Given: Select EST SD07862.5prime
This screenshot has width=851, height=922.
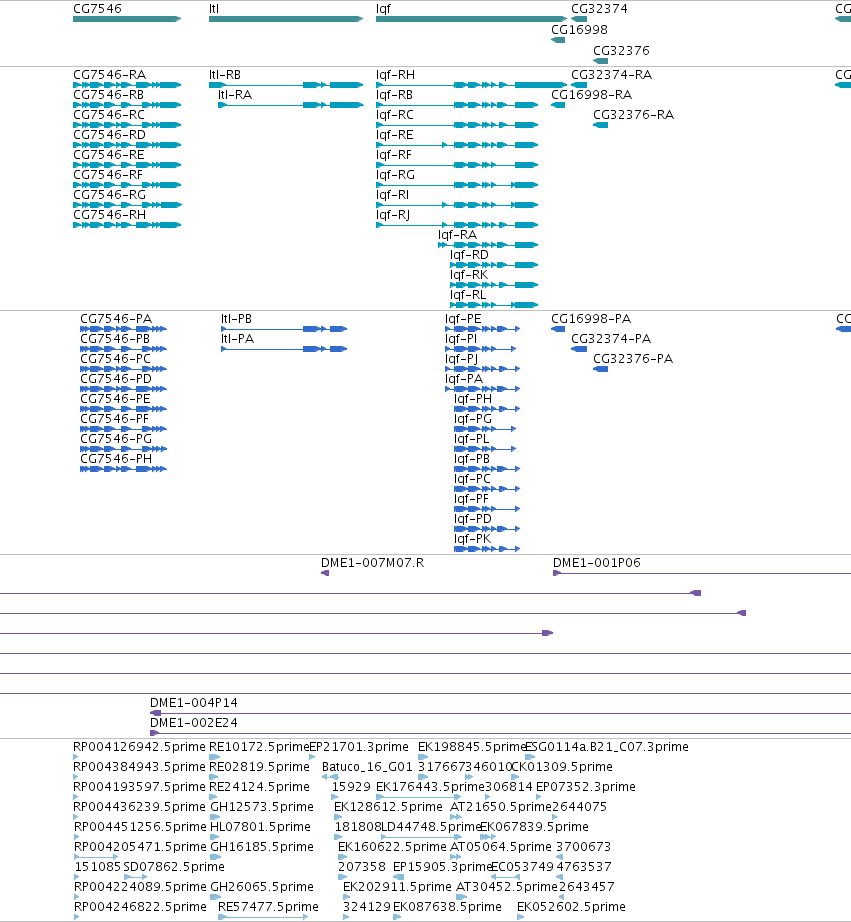Looking at the screenshot, I should click(135, 877).
